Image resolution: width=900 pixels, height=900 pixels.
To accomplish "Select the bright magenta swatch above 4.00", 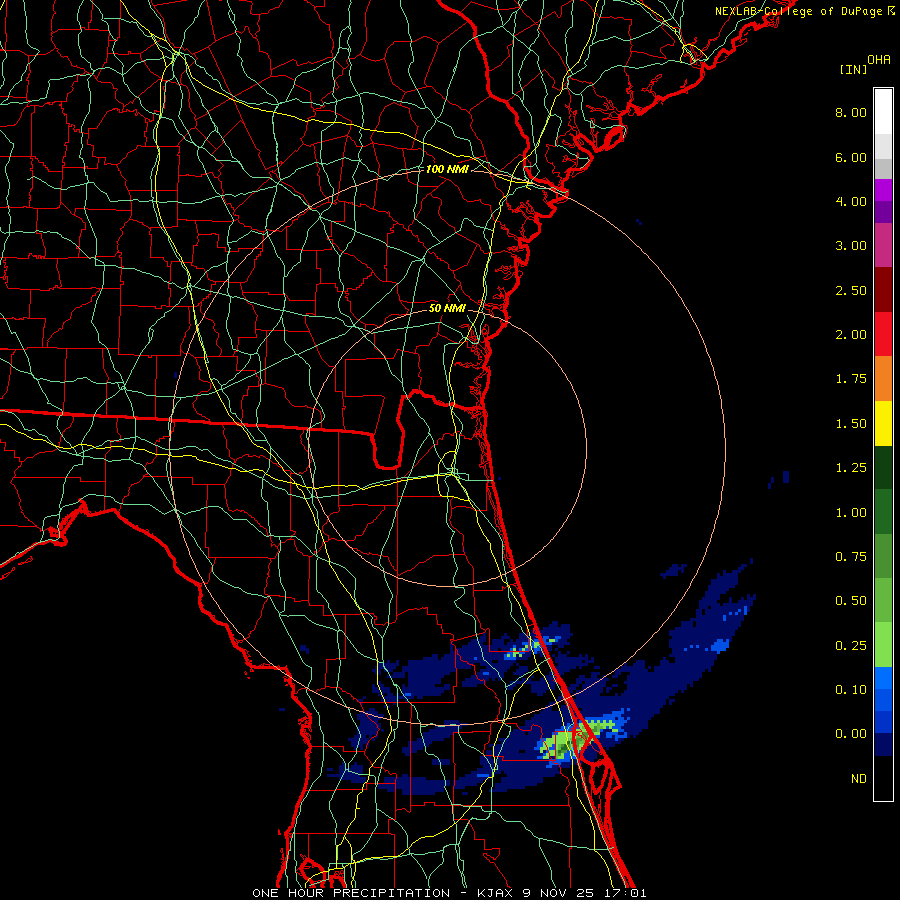I will [x=883, y=190].
